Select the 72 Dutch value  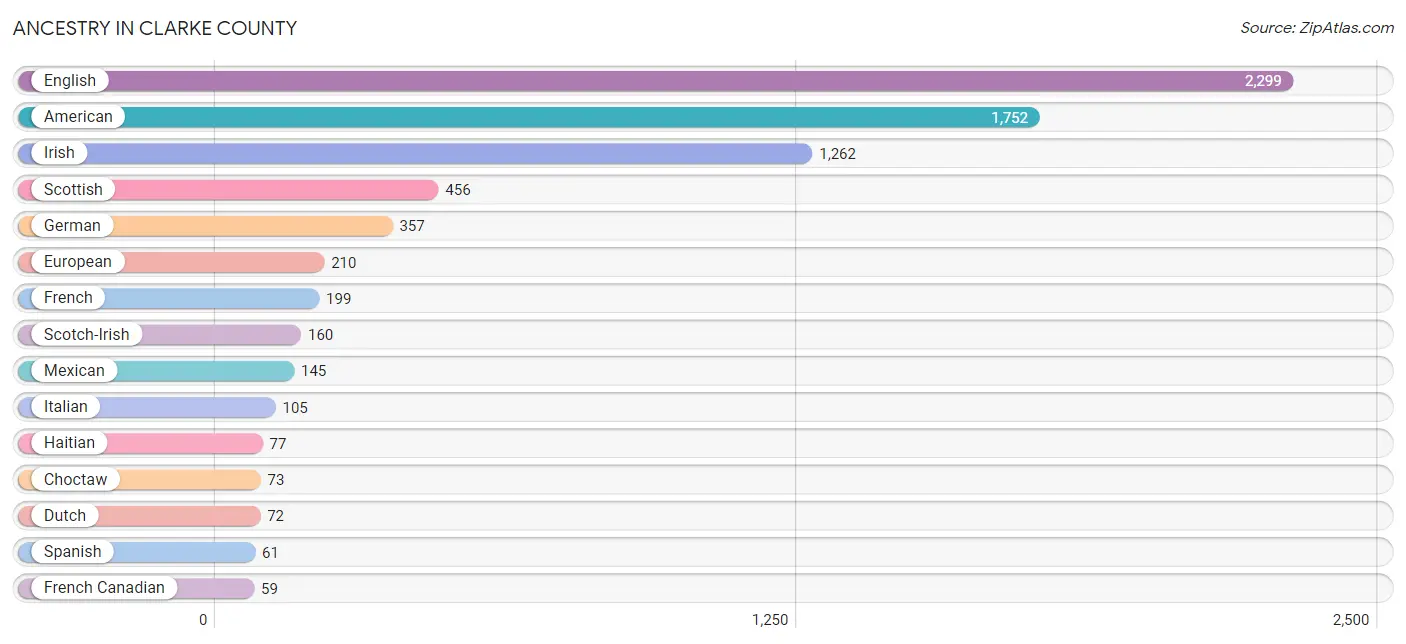pos(276,516)
